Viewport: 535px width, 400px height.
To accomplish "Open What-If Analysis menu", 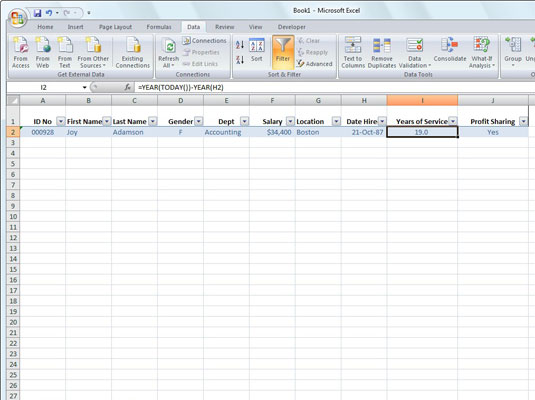I will [481, 53].
